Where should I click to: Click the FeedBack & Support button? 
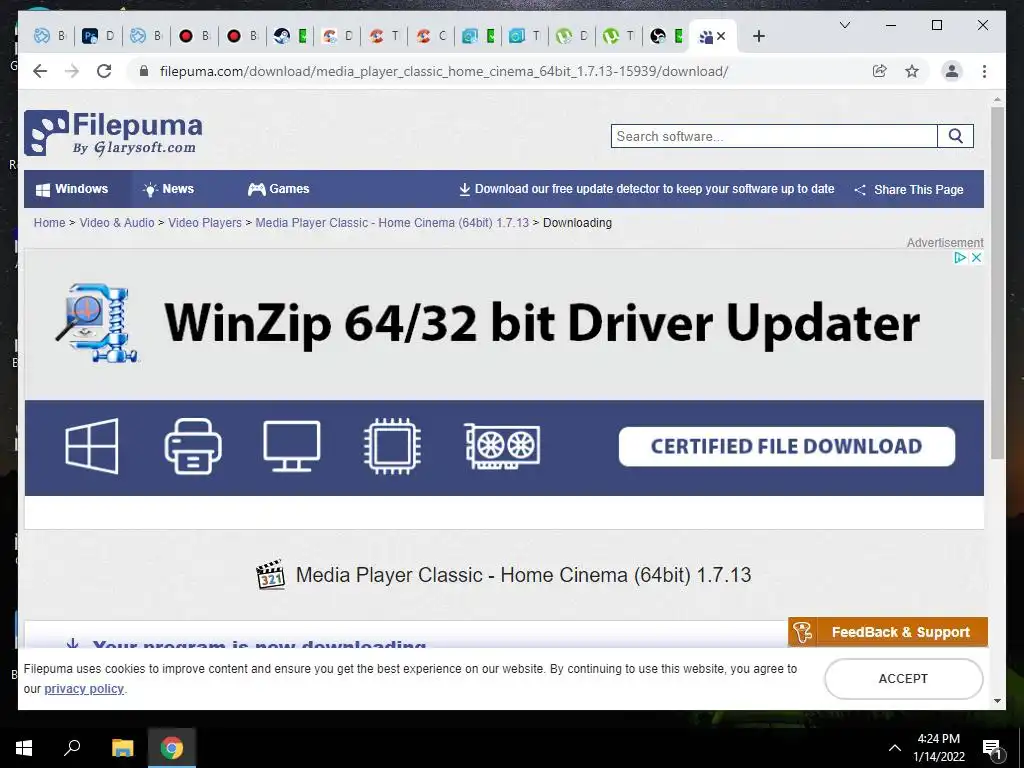888,632
